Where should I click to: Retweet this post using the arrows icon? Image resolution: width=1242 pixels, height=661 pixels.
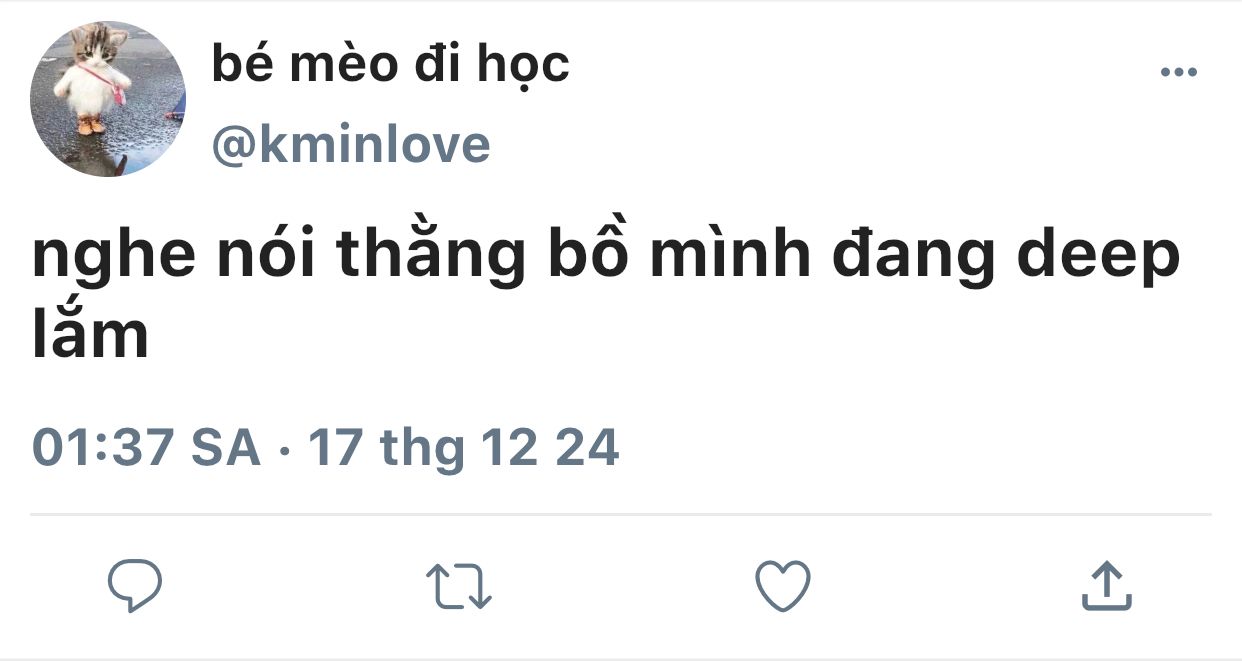[459, 587]
